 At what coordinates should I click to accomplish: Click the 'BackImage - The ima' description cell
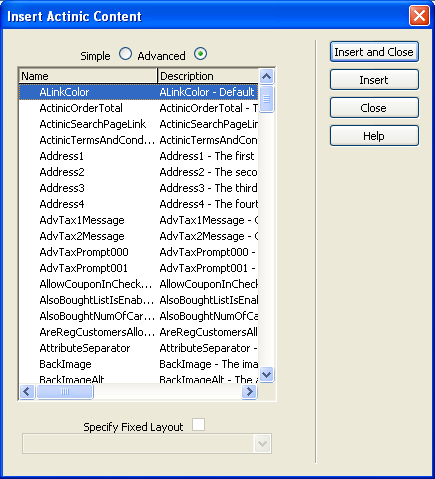[209, 364]
